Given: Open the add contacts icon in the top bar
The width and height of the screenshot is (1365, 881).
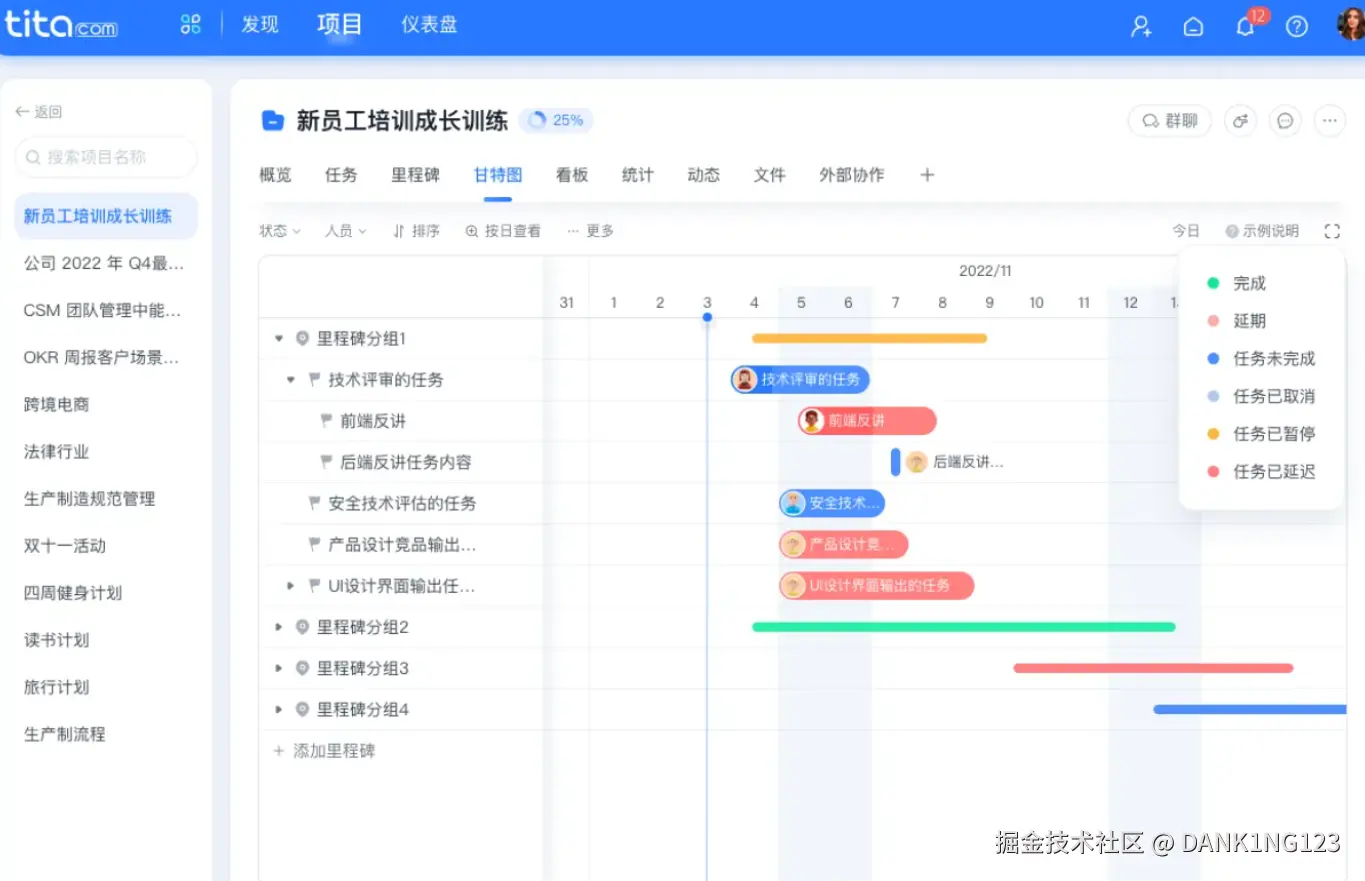Looking at the screenshot, I should click(1141, 27).
